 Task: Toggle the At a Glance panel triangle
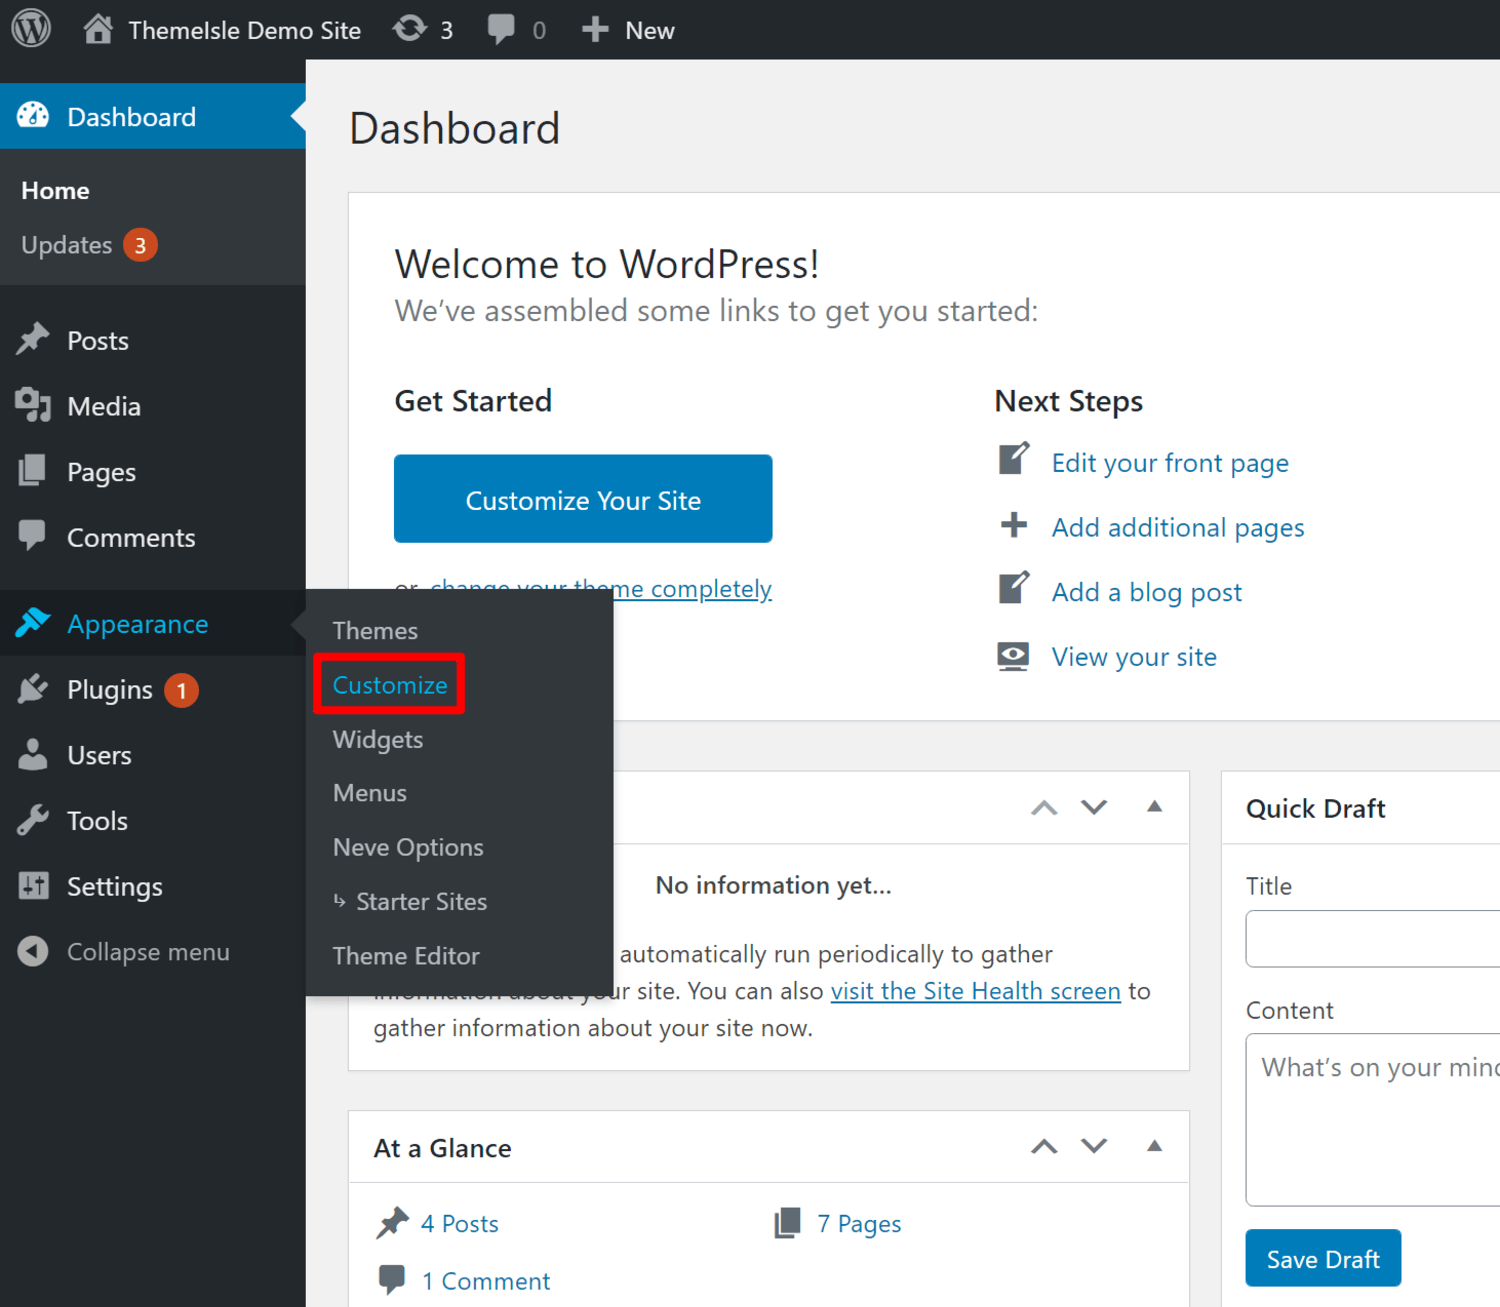[1154, 1146]
